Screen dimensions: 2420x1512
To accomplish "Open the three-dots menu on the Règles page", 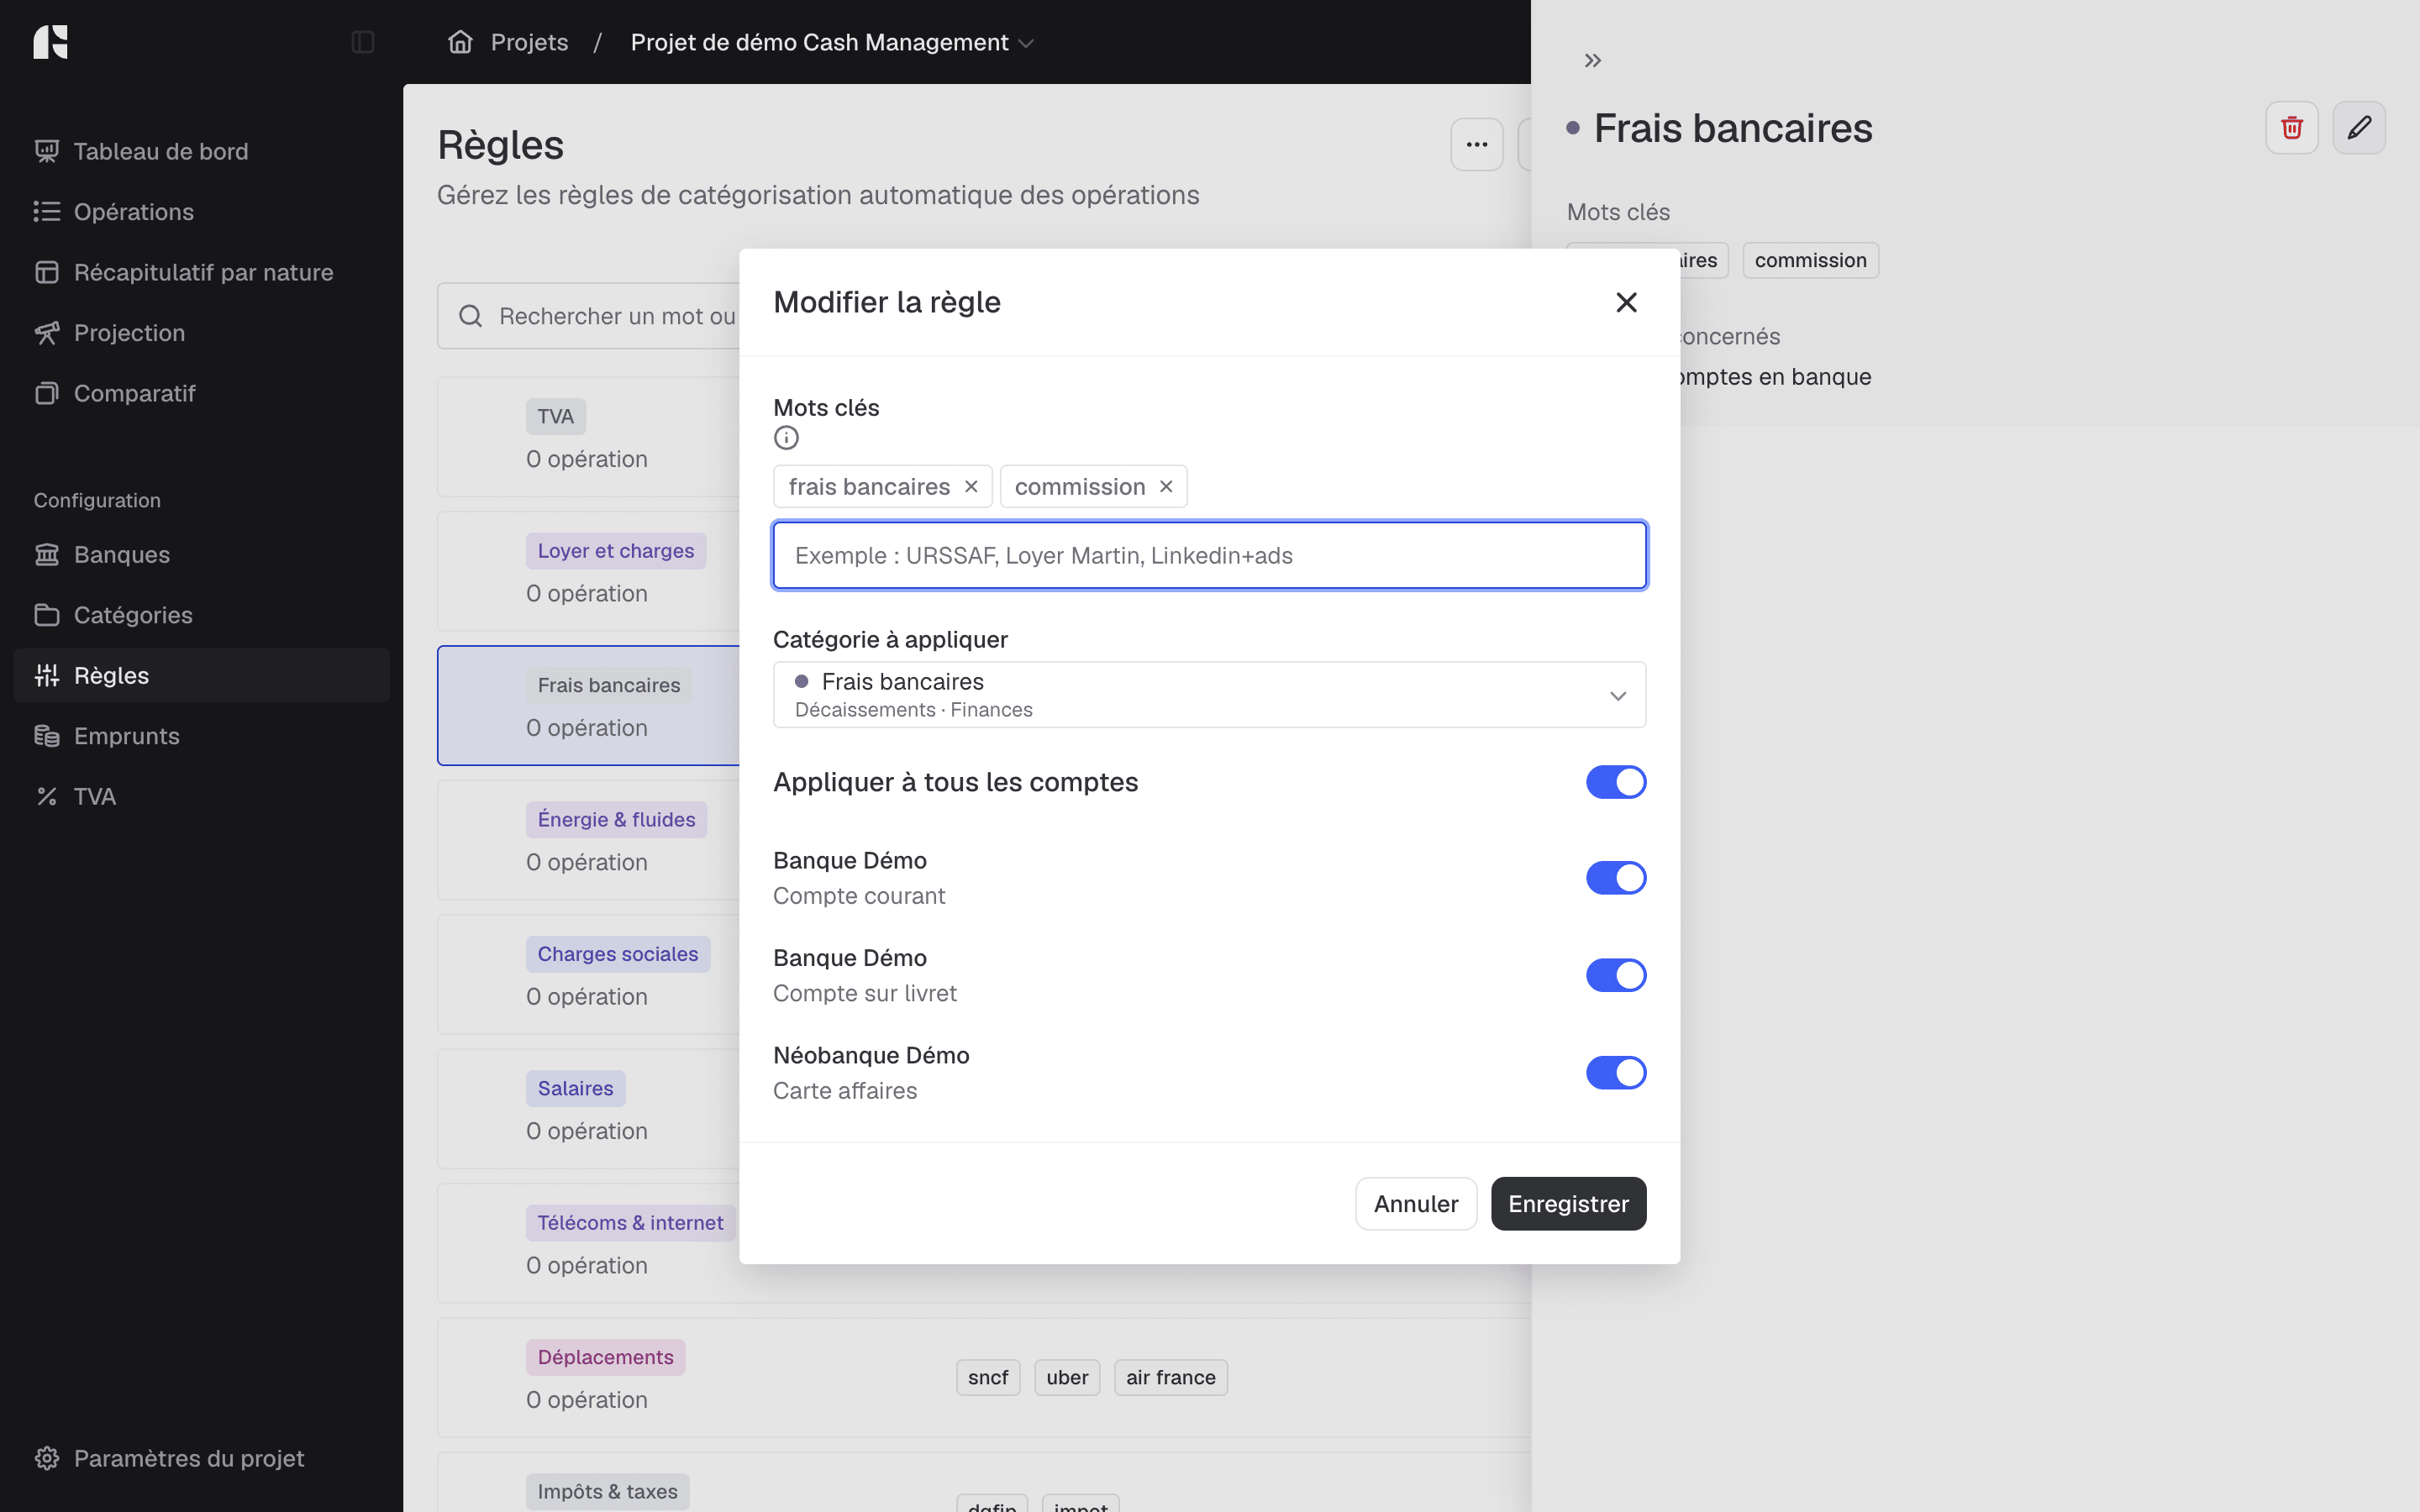I will point(1477,145).
